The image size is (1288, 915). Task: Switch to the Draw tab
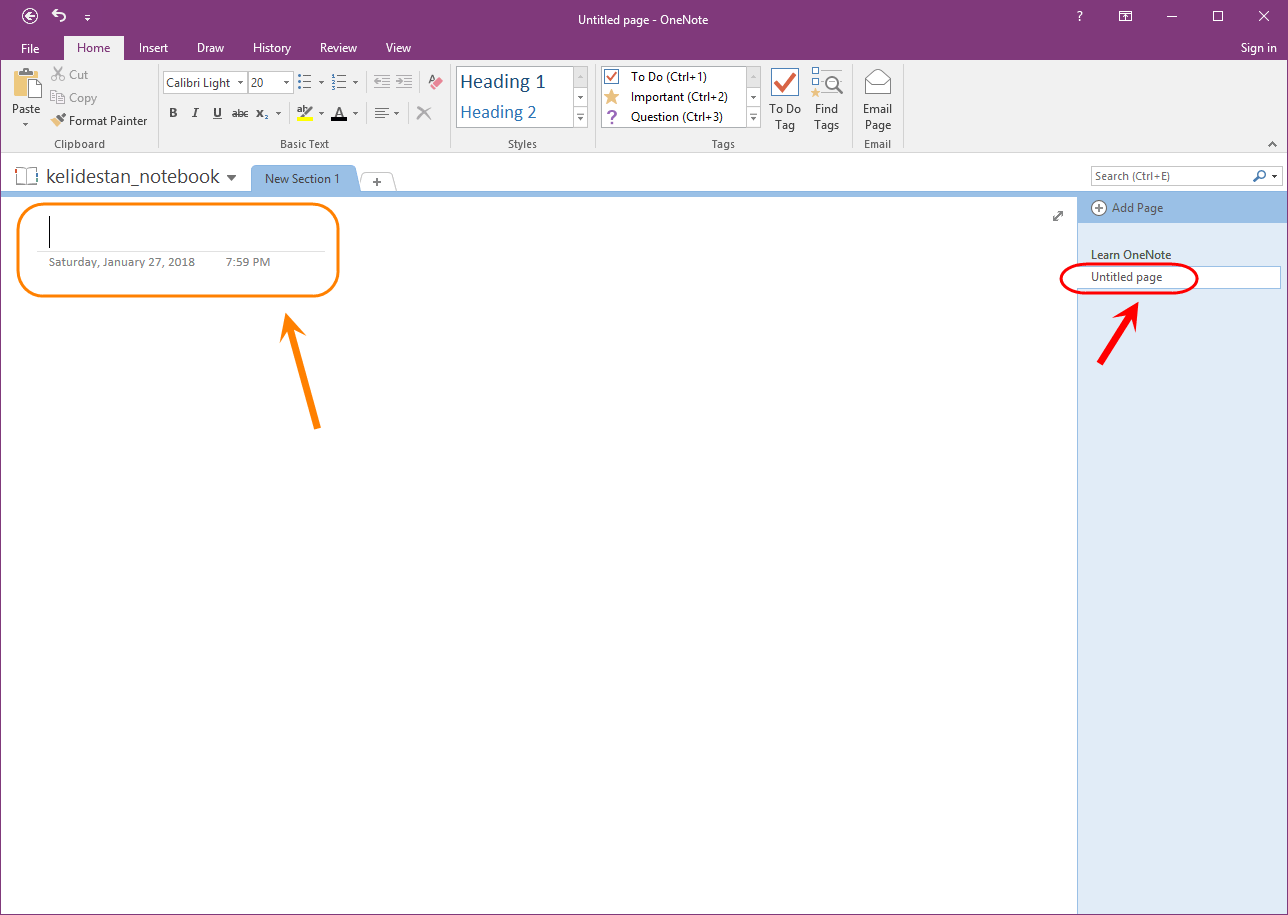(210, 48)
